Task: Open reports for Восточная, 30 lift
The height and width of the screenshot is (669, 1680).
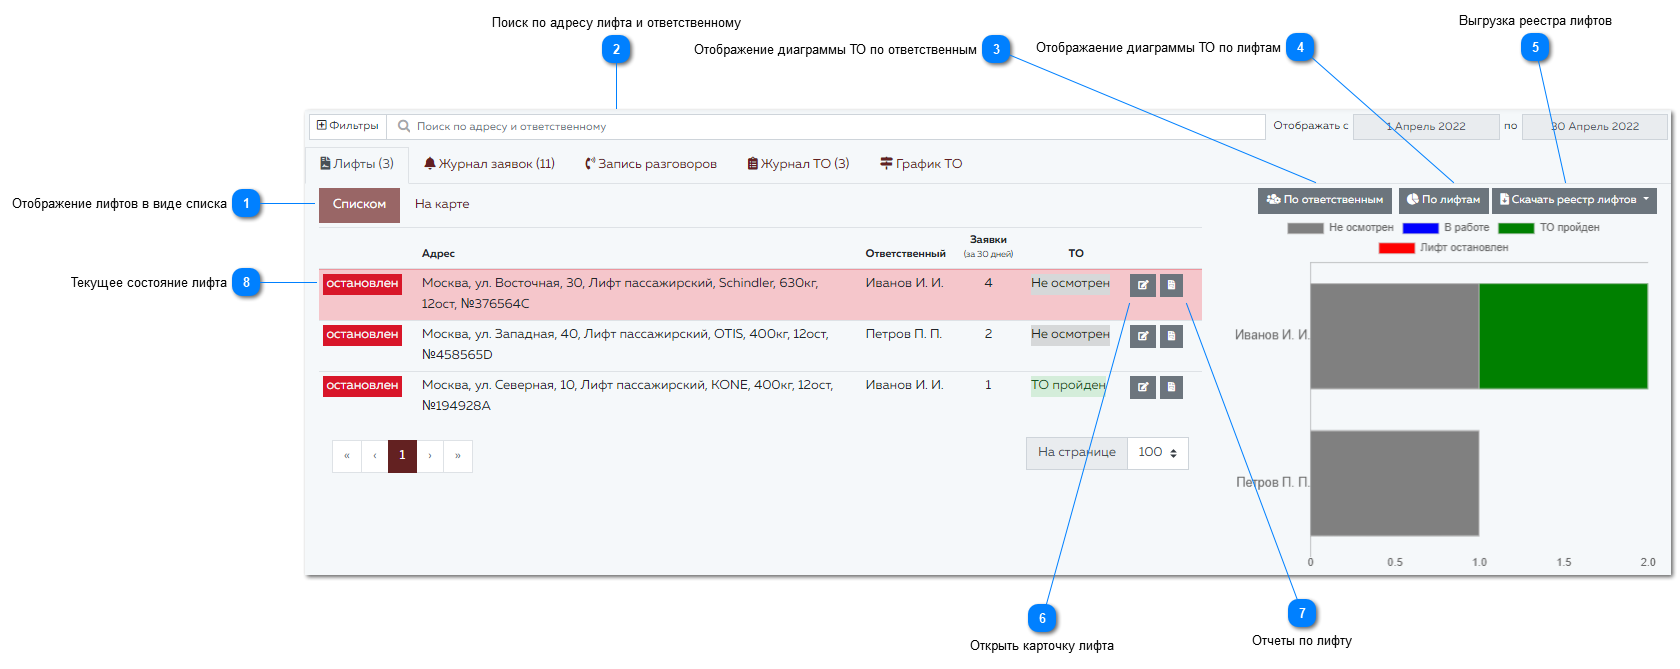Action: [x=1171, y=285]
